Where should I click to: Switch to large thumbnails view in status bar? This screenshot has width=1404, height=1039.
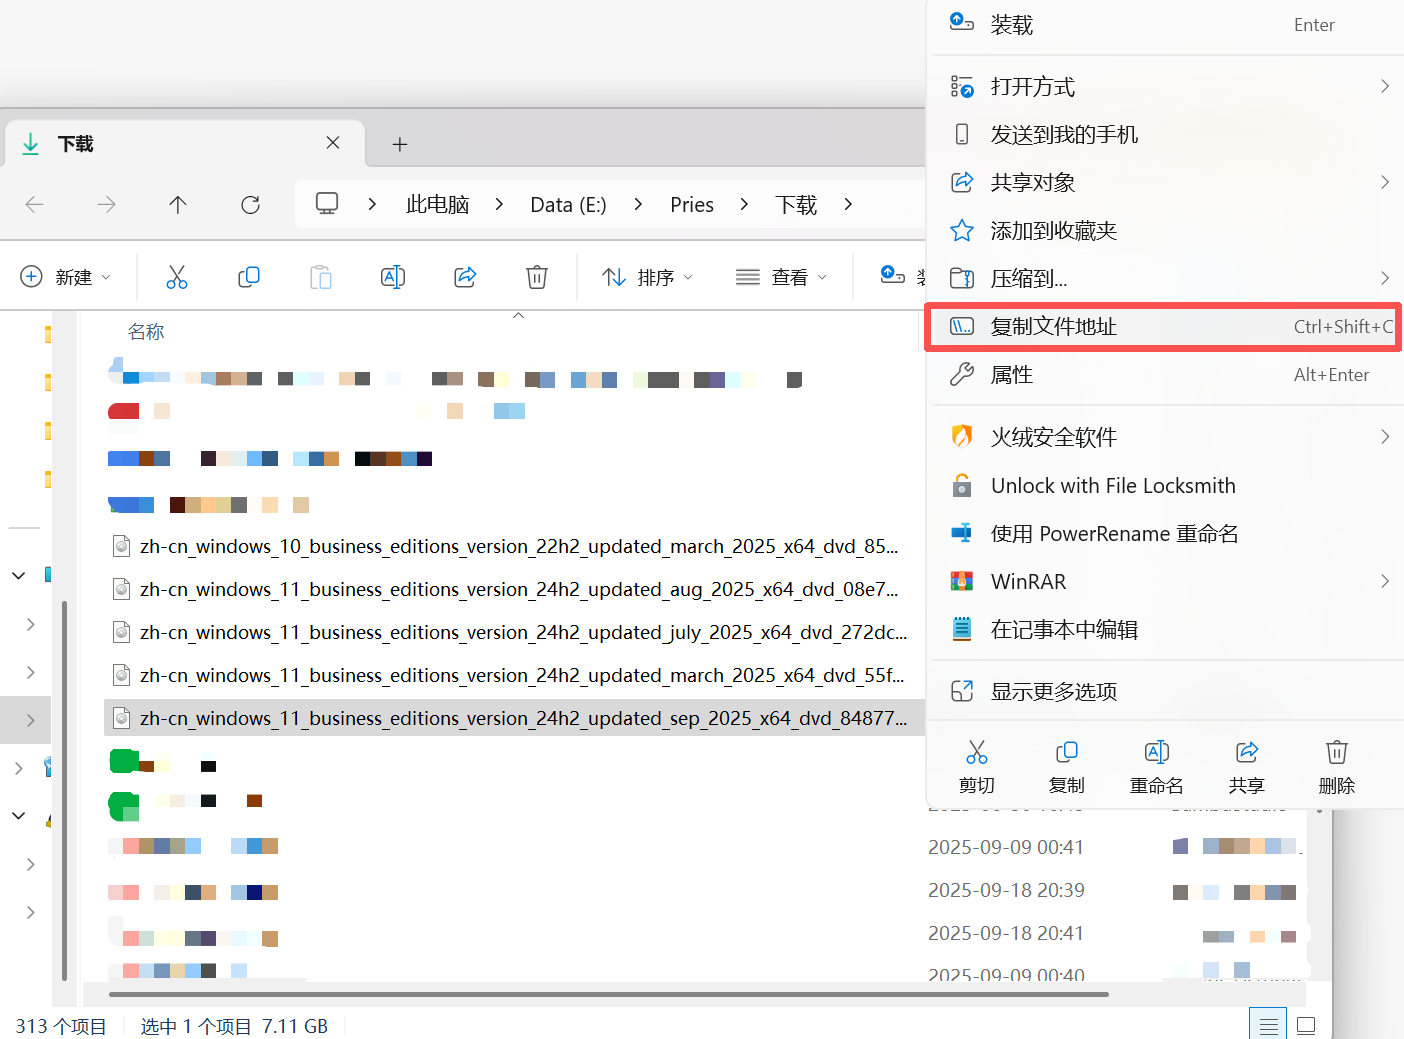click(x=1306, y=1025)
